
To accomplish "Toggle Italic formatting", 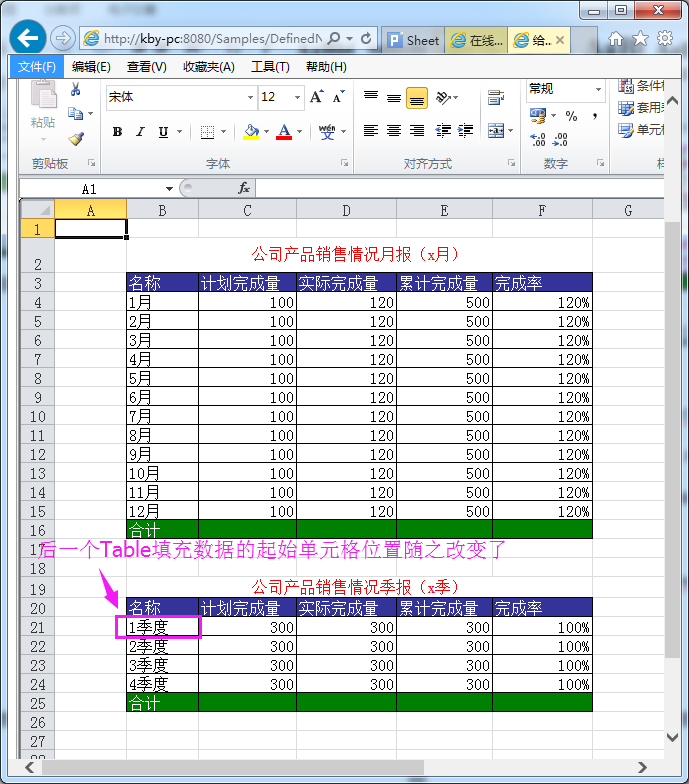I will tap(139, 132).
